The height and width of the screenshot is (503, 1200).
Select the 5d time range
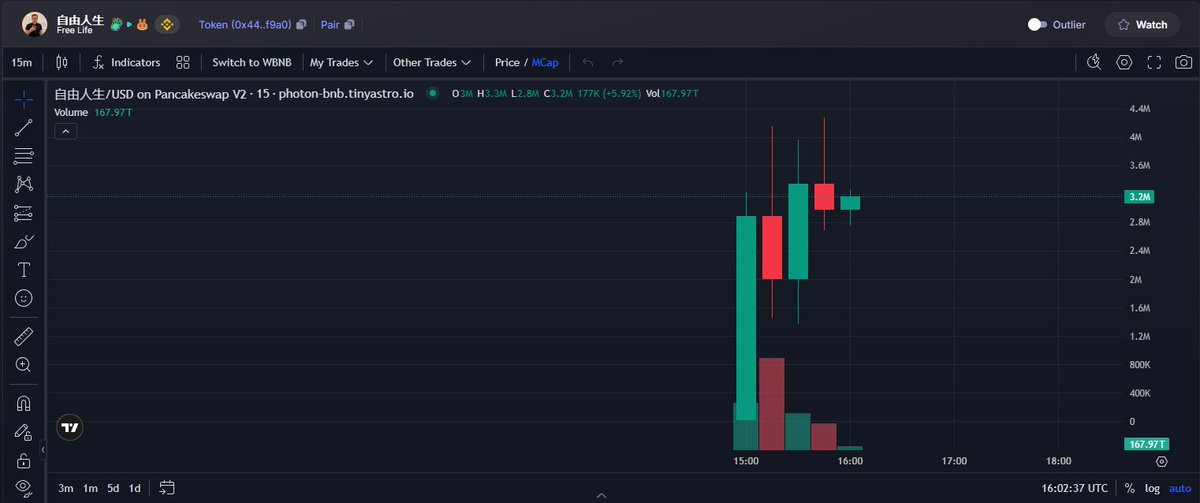point(113,488)
